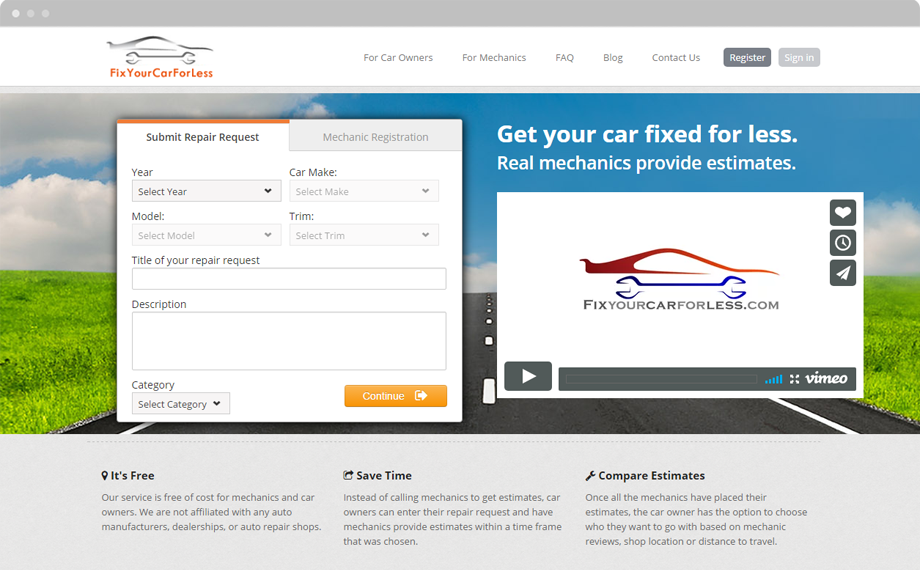Add video to Watch Later clock icon
The height and width of the screenshot is (570, 920).
click(x=843, y=242)
